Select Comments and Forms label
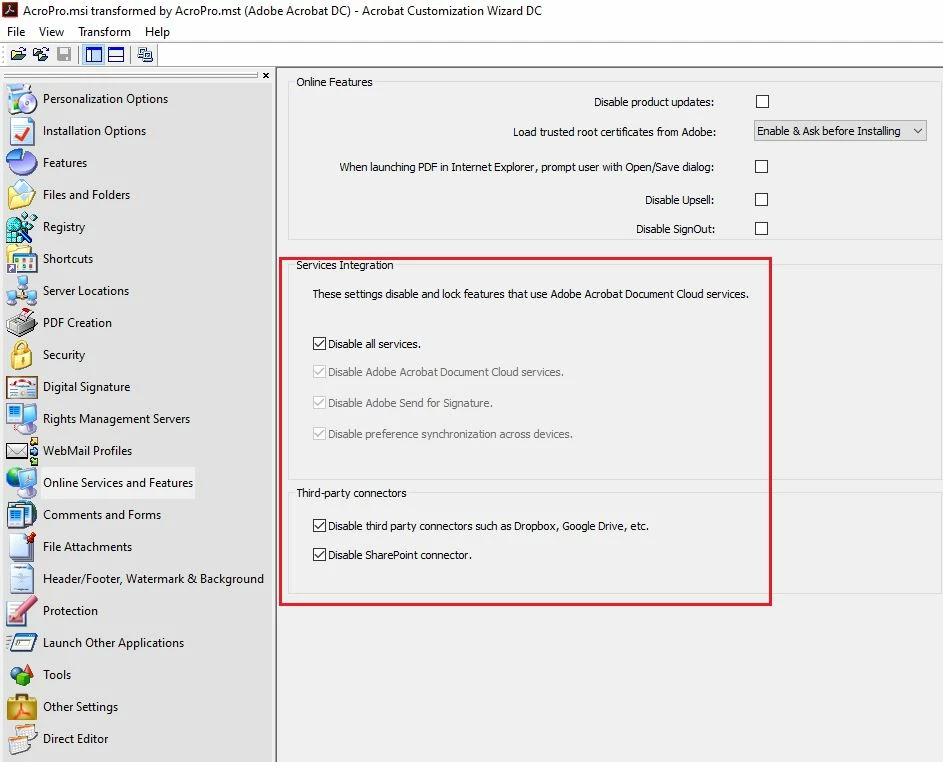The image size is (943, 762). coord(102,515)
